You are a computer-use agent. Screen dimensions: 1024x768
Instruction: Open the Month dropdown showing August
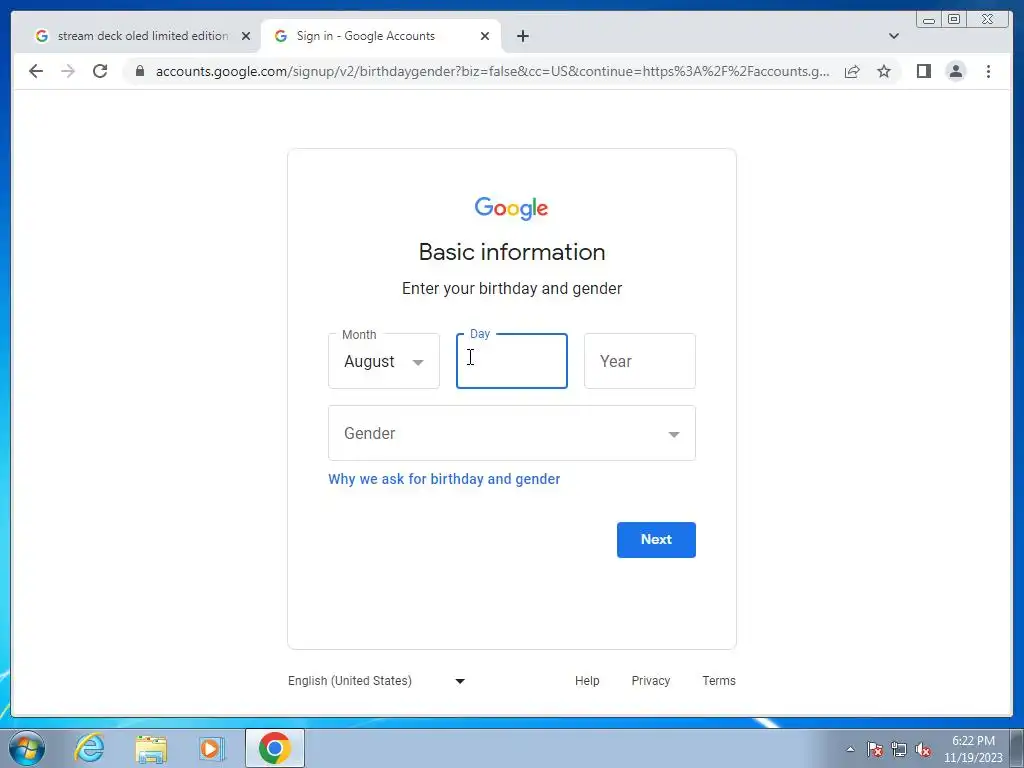pyautogui.click(x=384, y=361)
